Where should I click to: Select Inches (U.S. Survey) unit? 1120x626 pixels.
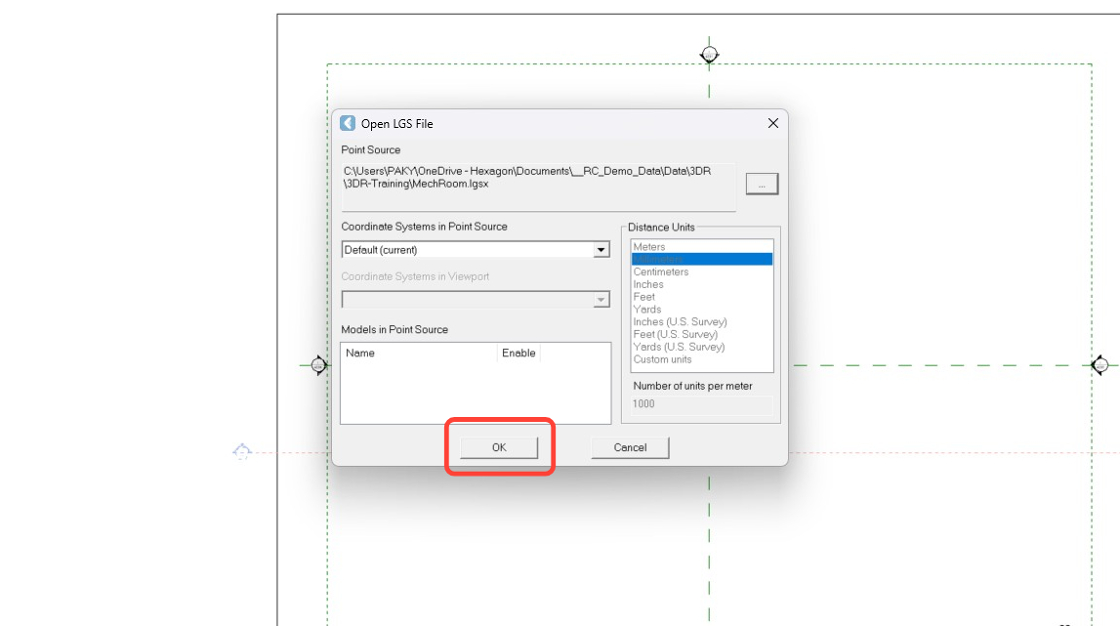701,322
